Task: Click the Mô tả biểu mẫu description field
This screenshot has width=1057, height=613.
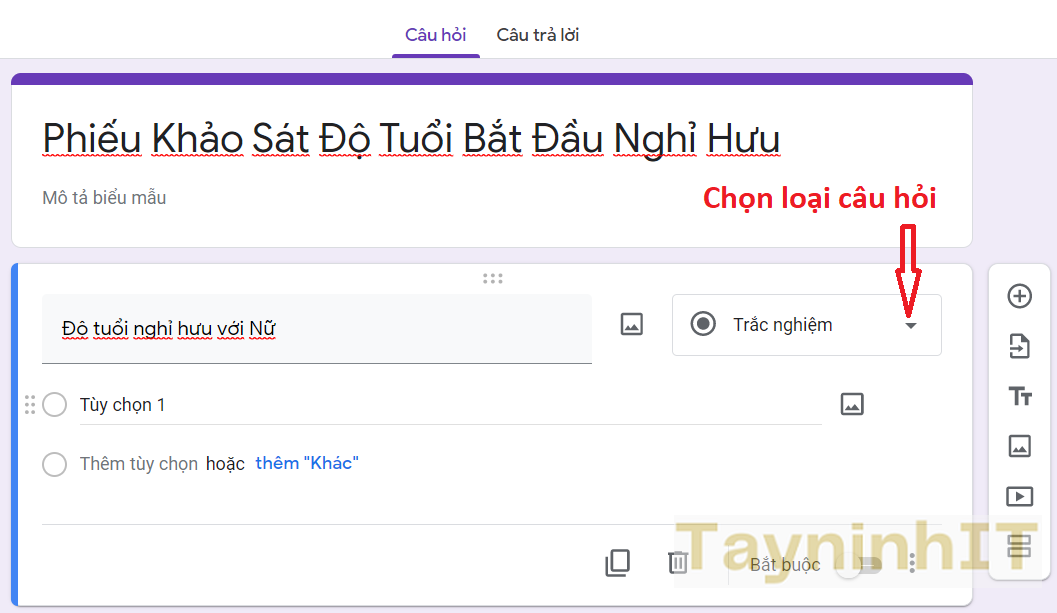Action: point(104,198)
